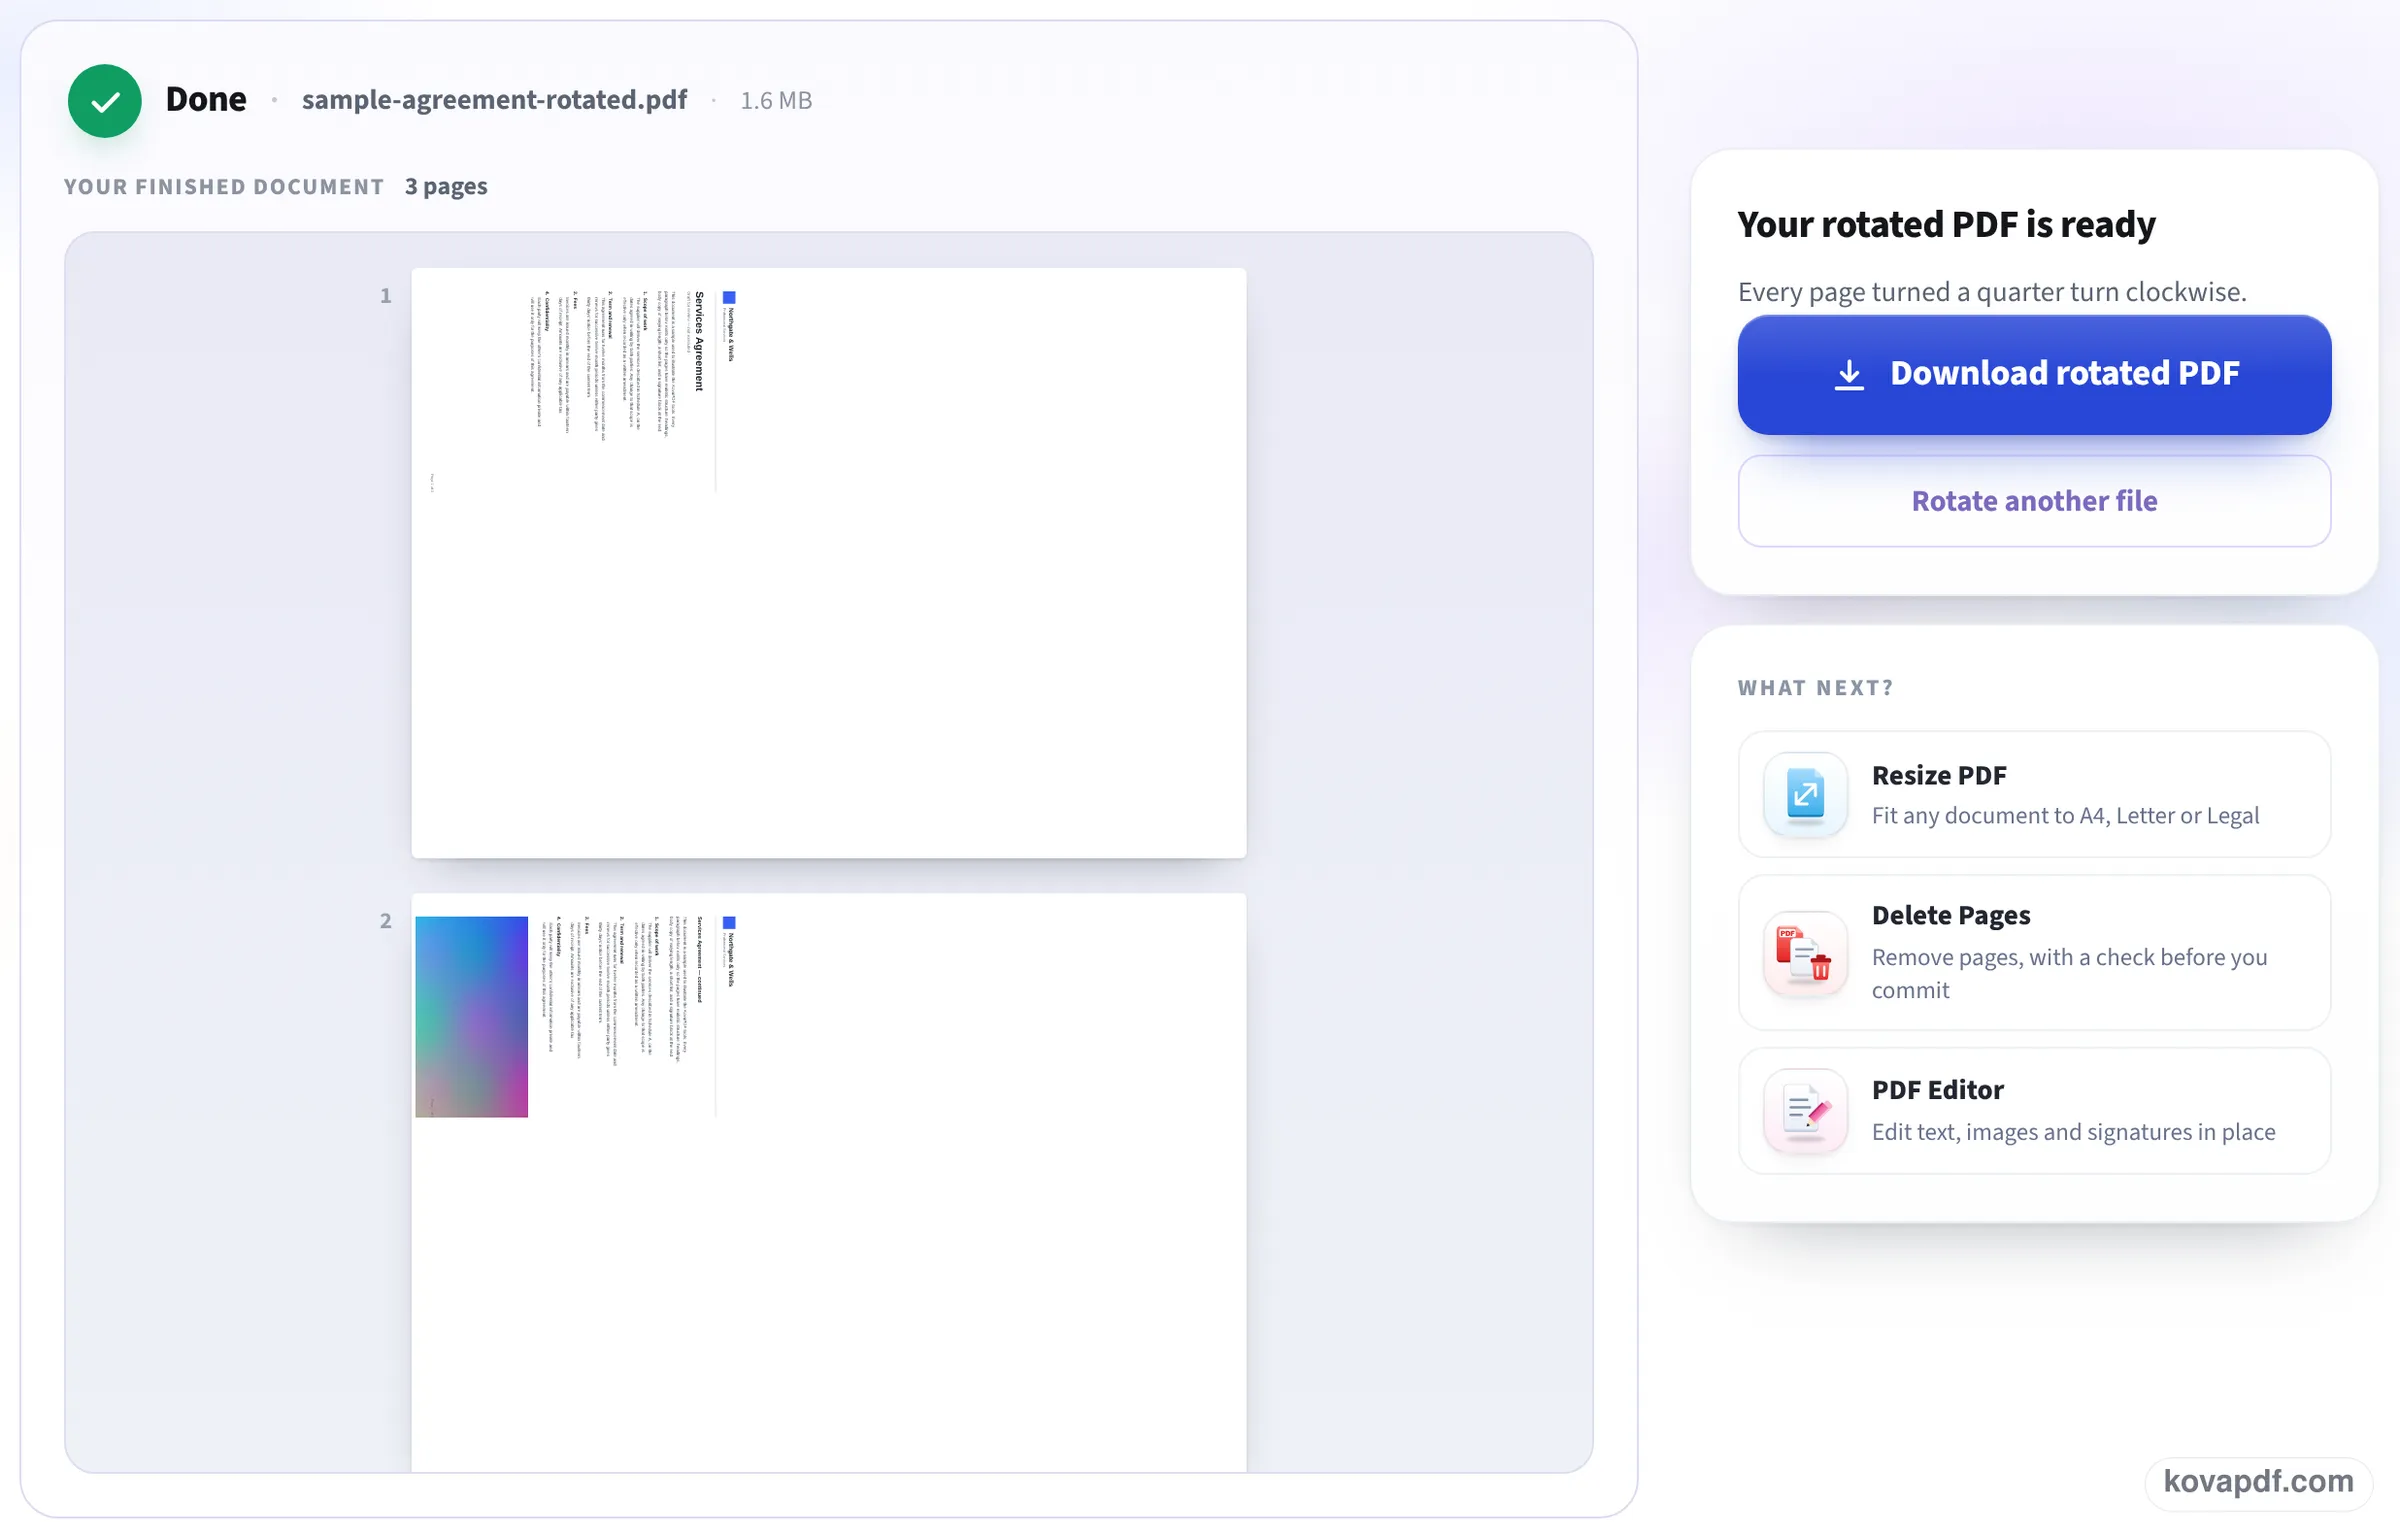This screenshot has height=1538, width=2400.
Task: Open page 1 preview thumbnail
Action: pos(828,563)
